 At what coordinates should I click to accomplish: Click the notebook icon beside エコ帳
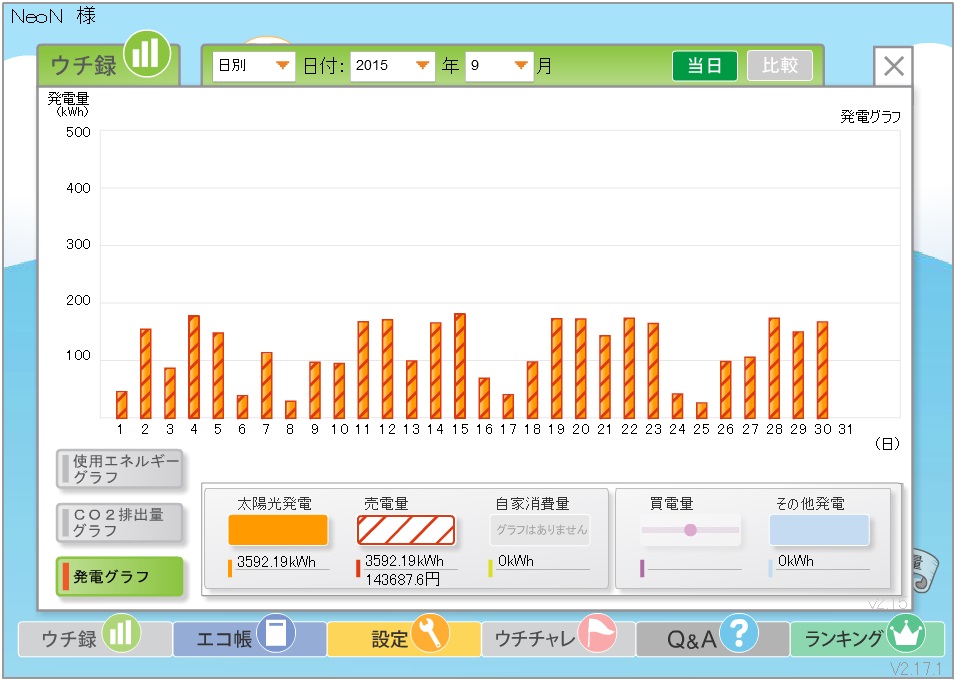coord(276,633)
